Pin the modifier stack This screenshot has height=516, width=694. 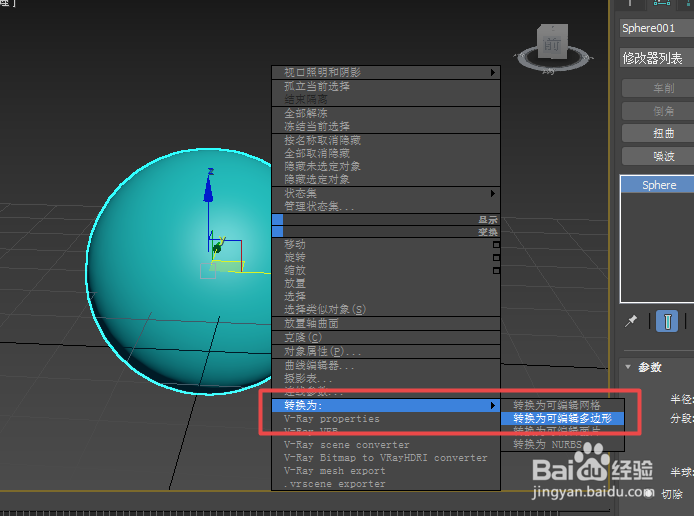coord(631,321)
